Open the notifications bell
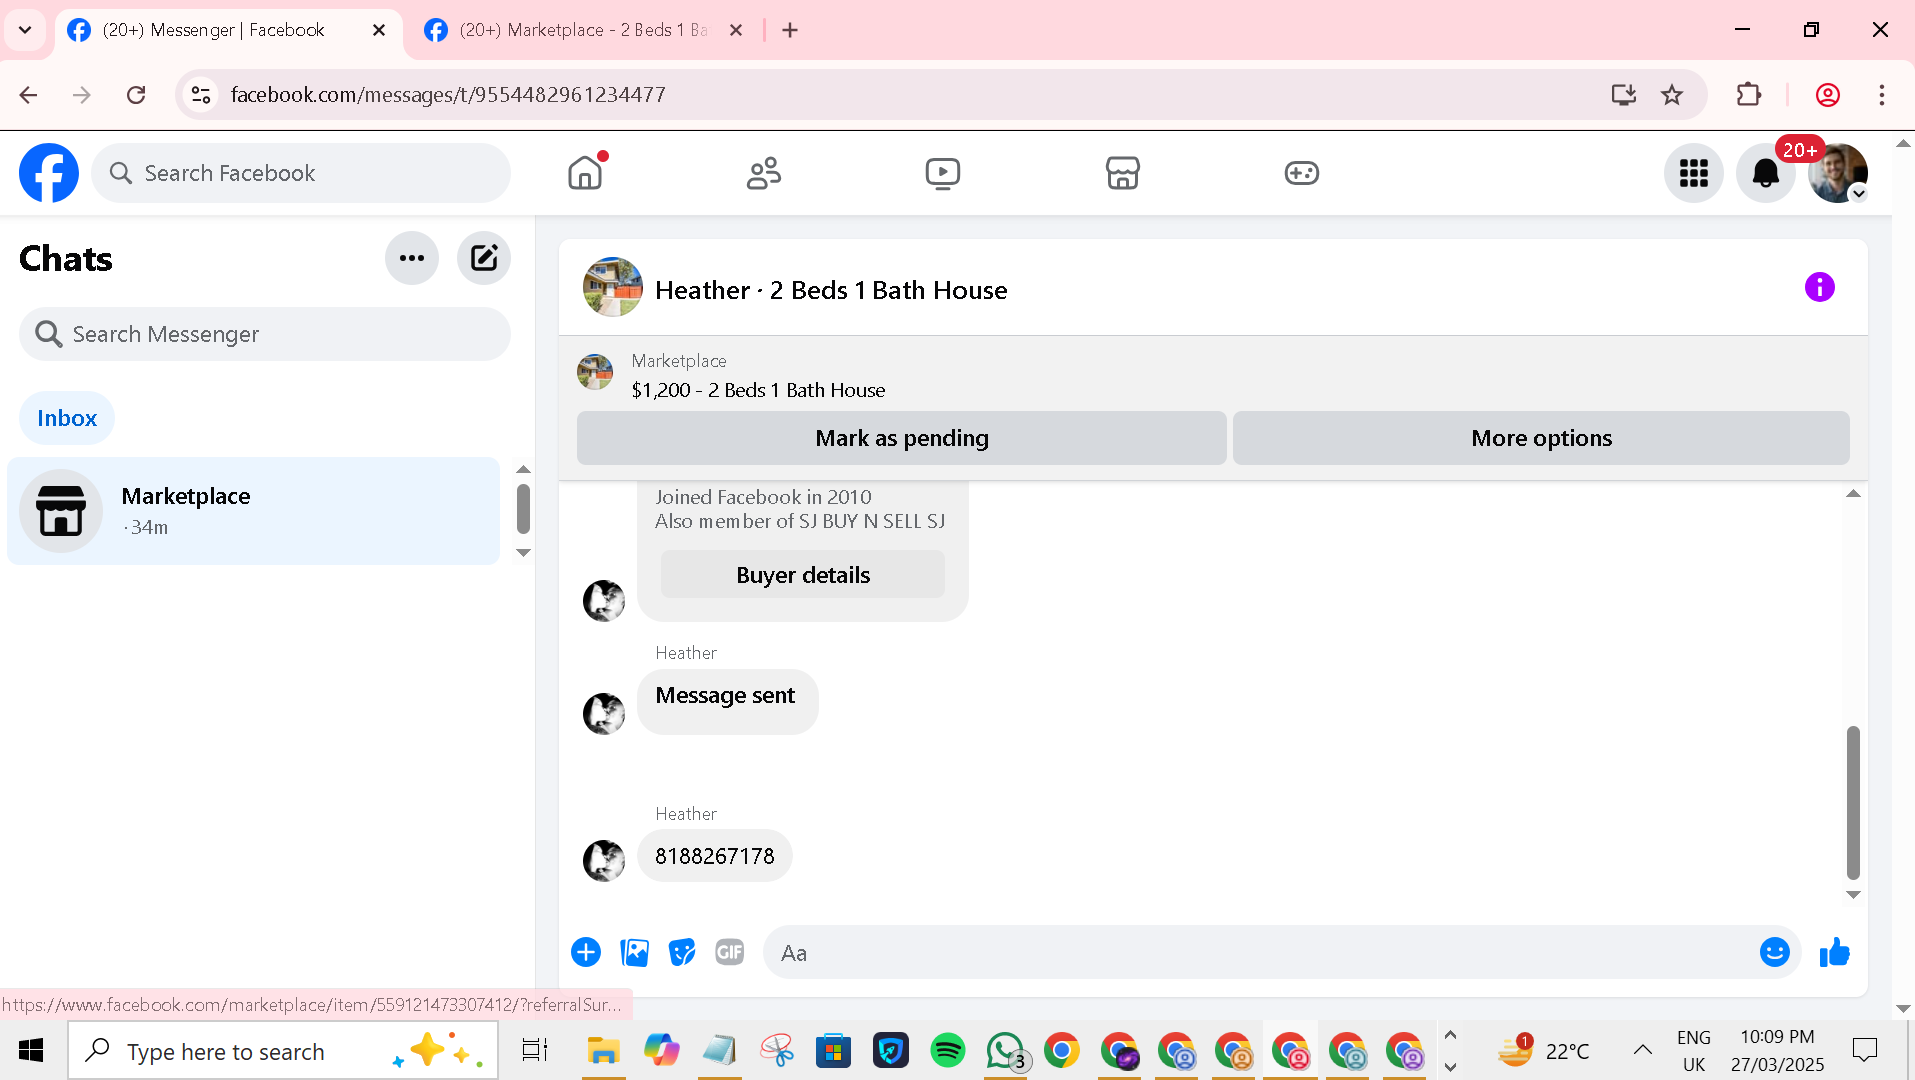The image size is (1915, 1080). click(x=1766, y=173)
